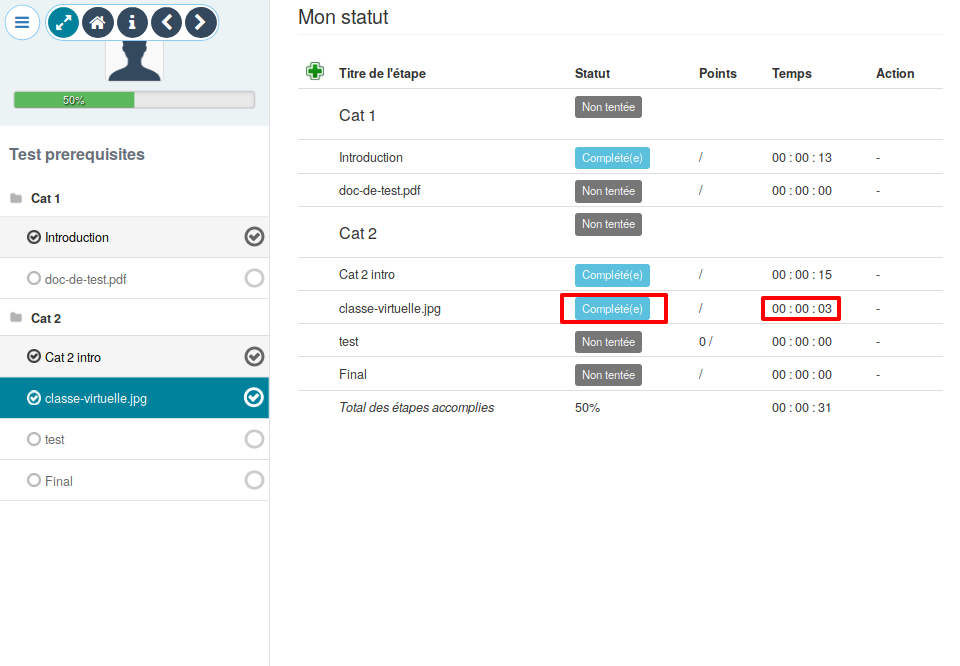Return to the course home step
The image size is (960, 666).
pyautogui.click(x=97, y=22)
